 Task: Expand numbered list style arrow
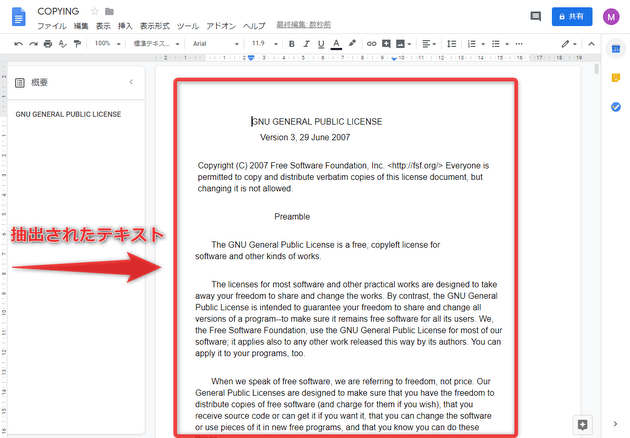pos(483,44)
